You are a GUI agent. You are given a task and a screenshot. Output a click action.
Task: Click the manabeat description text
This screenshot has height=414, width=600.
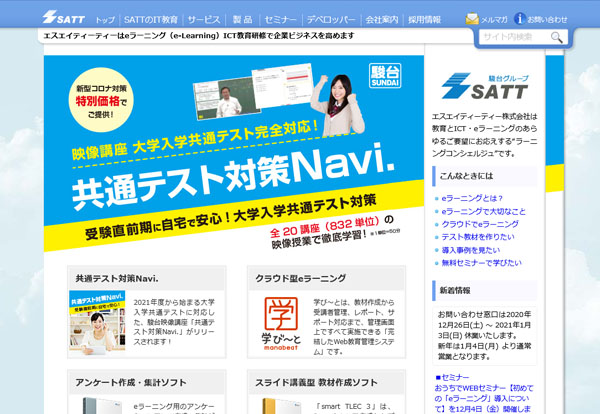(x=354, y=327)
